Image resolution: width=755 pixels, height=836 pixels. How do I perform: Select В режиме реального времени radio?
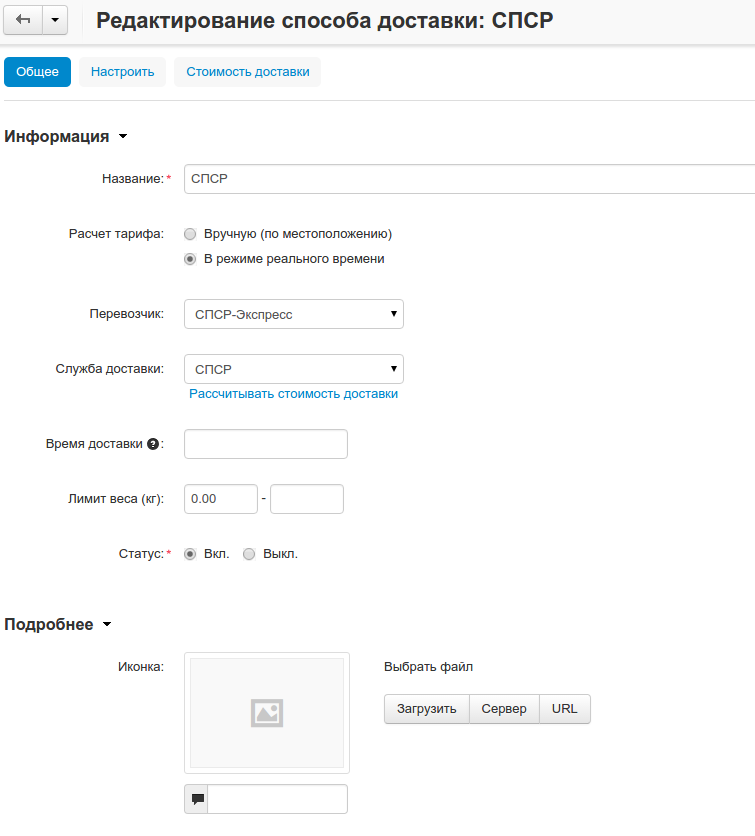[190, 259]
